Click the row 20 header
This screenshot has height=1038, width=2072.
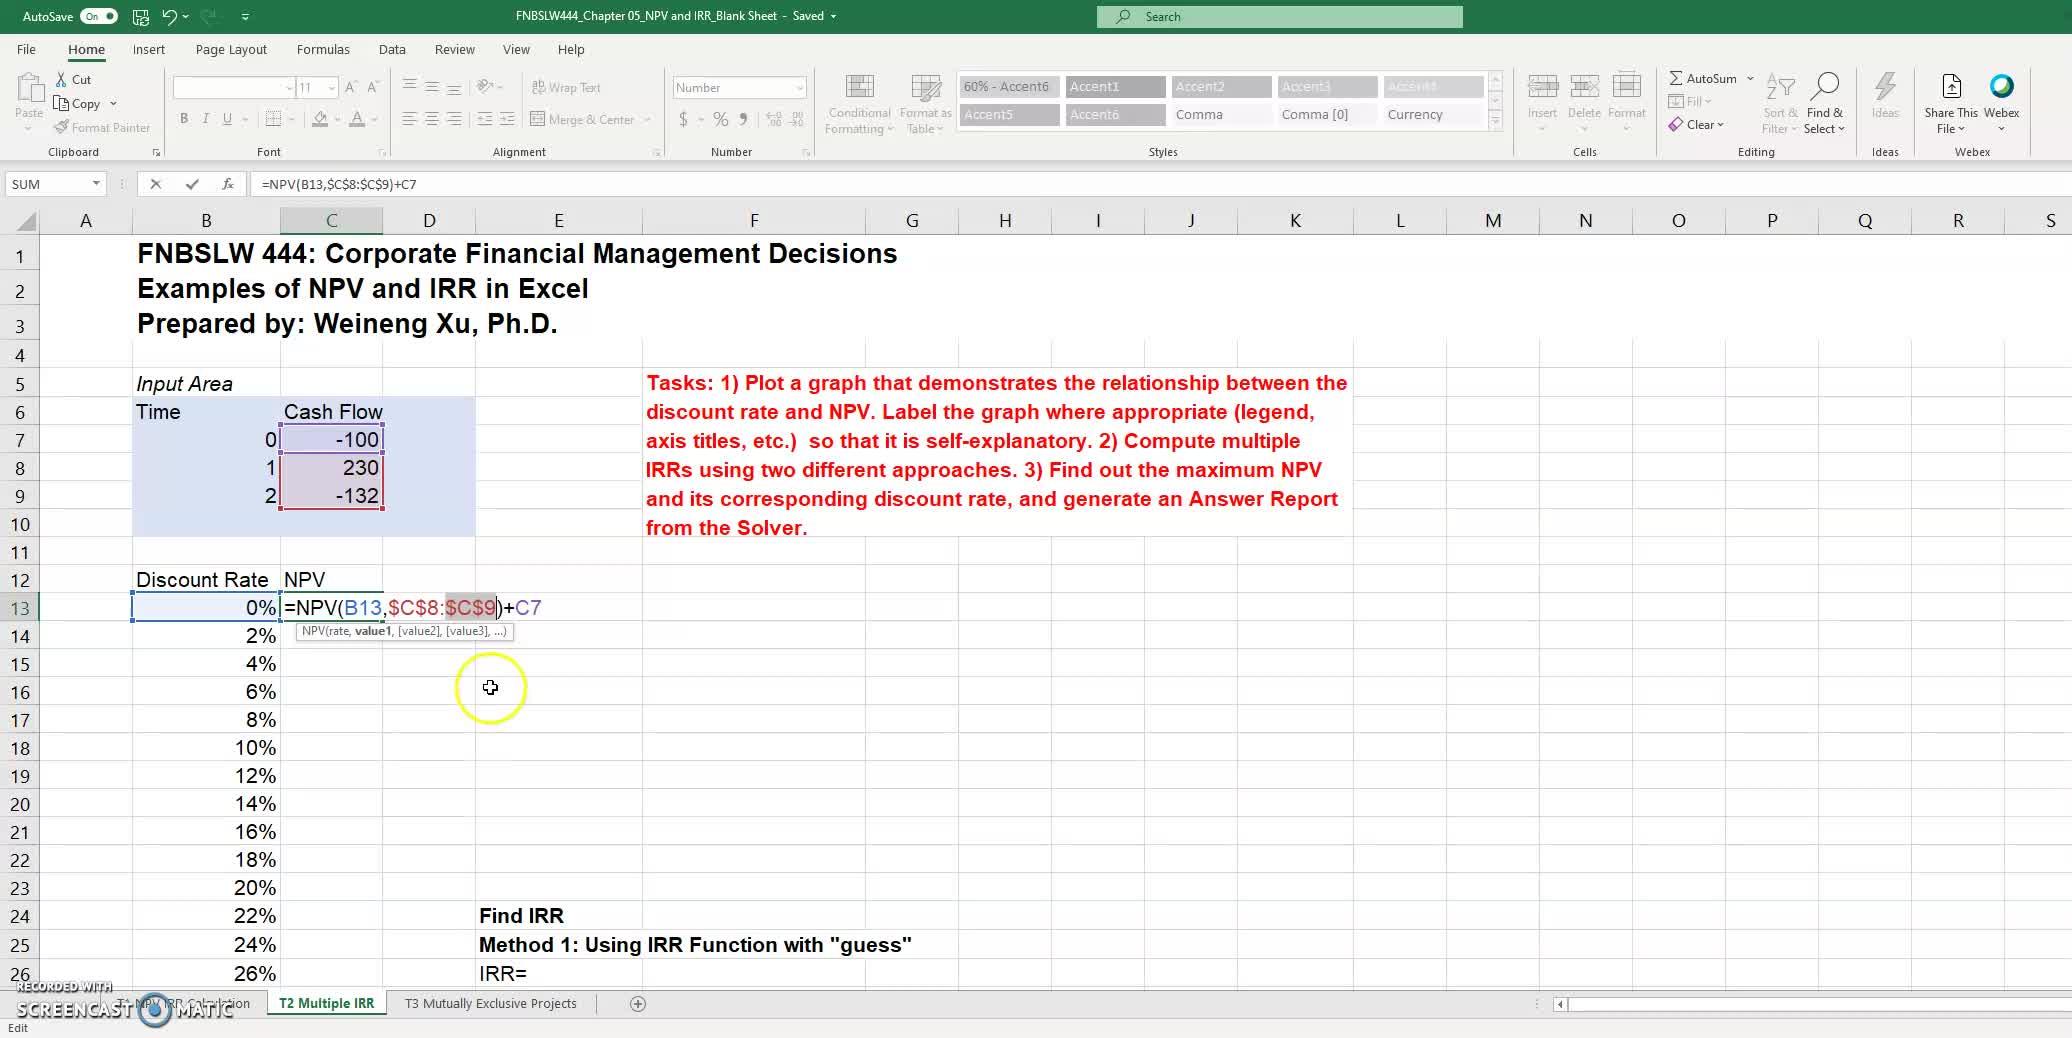click(x=20, y=804)
